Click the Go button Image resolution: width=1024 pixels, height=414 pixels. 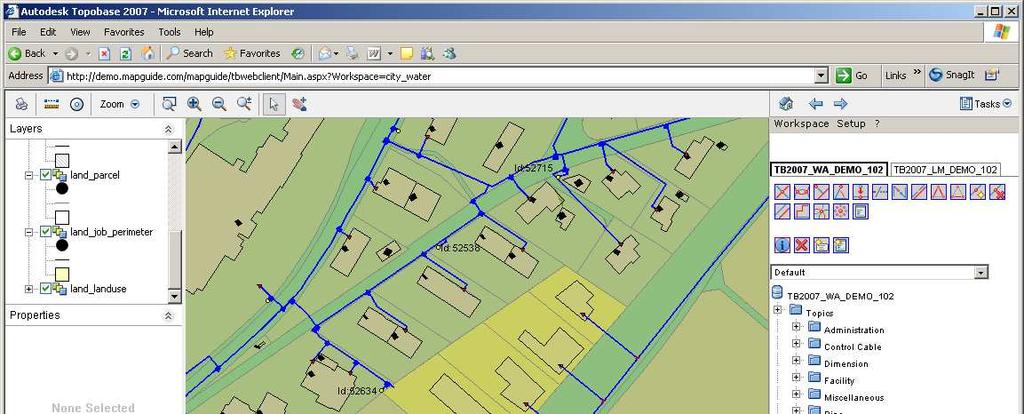tap(852, 76)
